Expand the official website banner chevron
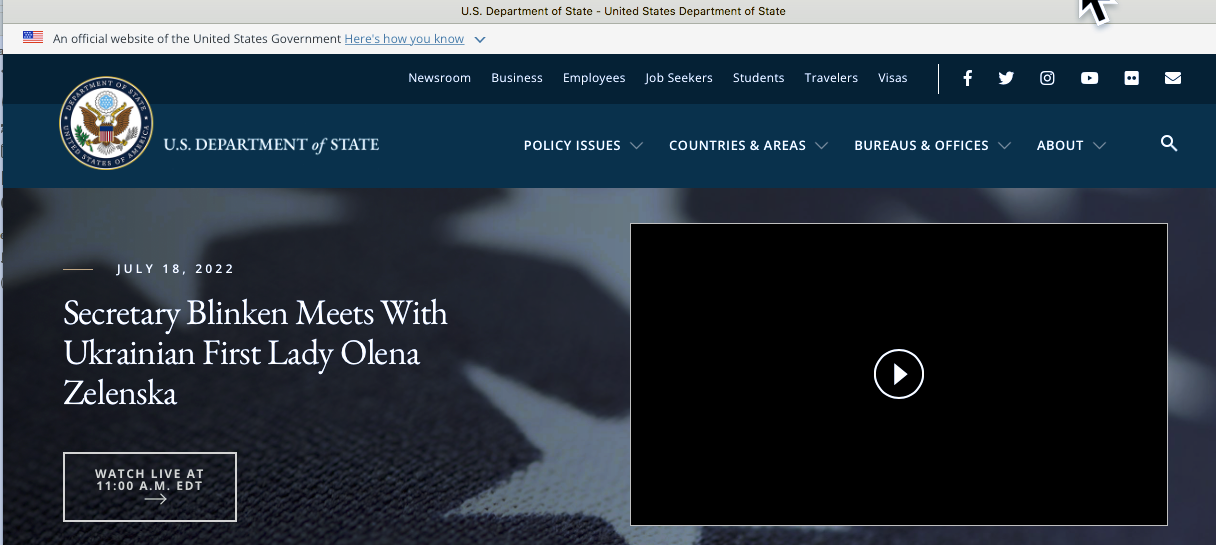Viewport: 1216px width, 545px height. pyautogui.click(x=480, y=39)
